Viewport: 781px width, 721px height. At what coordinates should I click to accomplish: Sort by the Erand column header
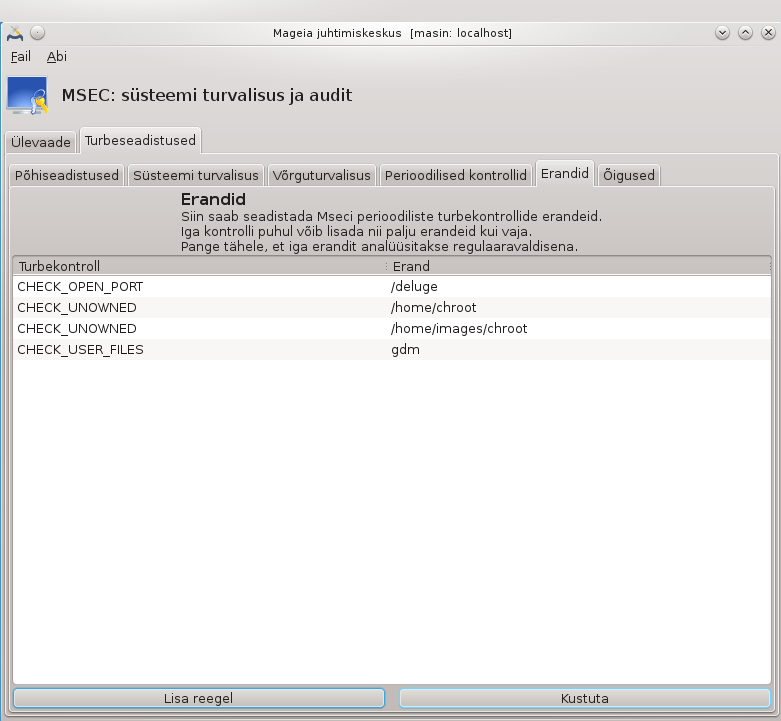pyautogui.click(x=579, y=266)
